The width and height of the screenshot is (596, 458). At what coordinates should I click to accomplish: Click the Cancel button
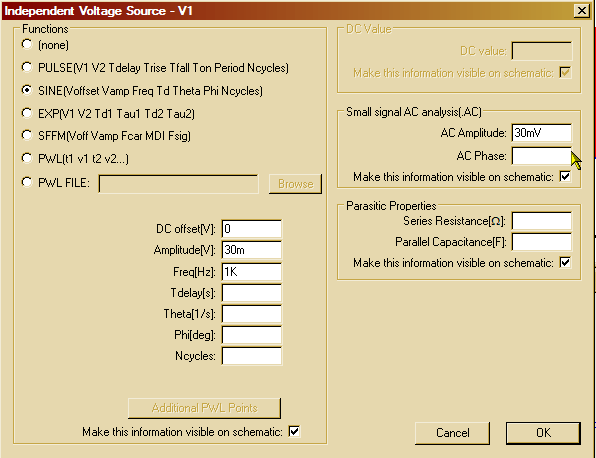pos(452,433)
